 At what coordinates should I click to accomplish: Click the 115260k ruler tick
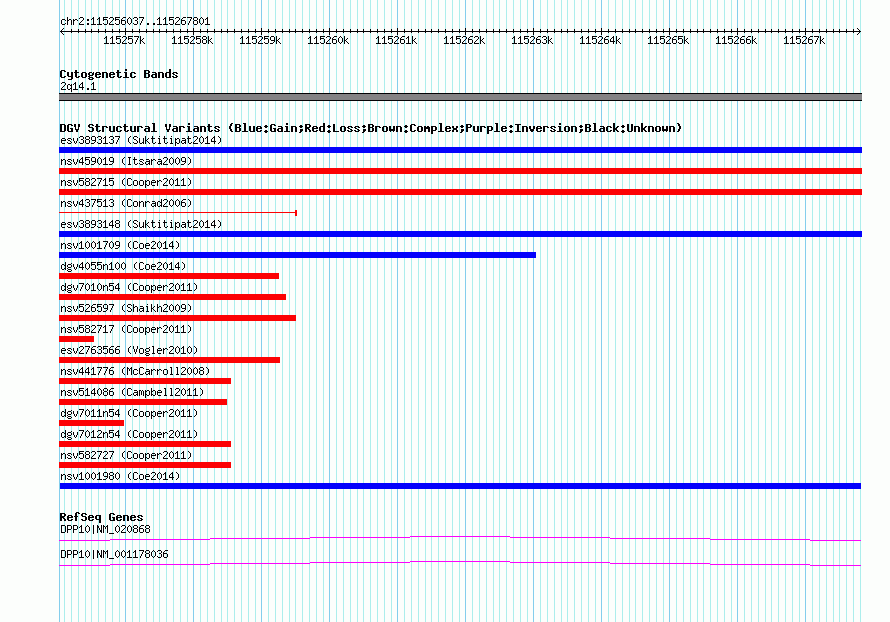tap(328, 40)
